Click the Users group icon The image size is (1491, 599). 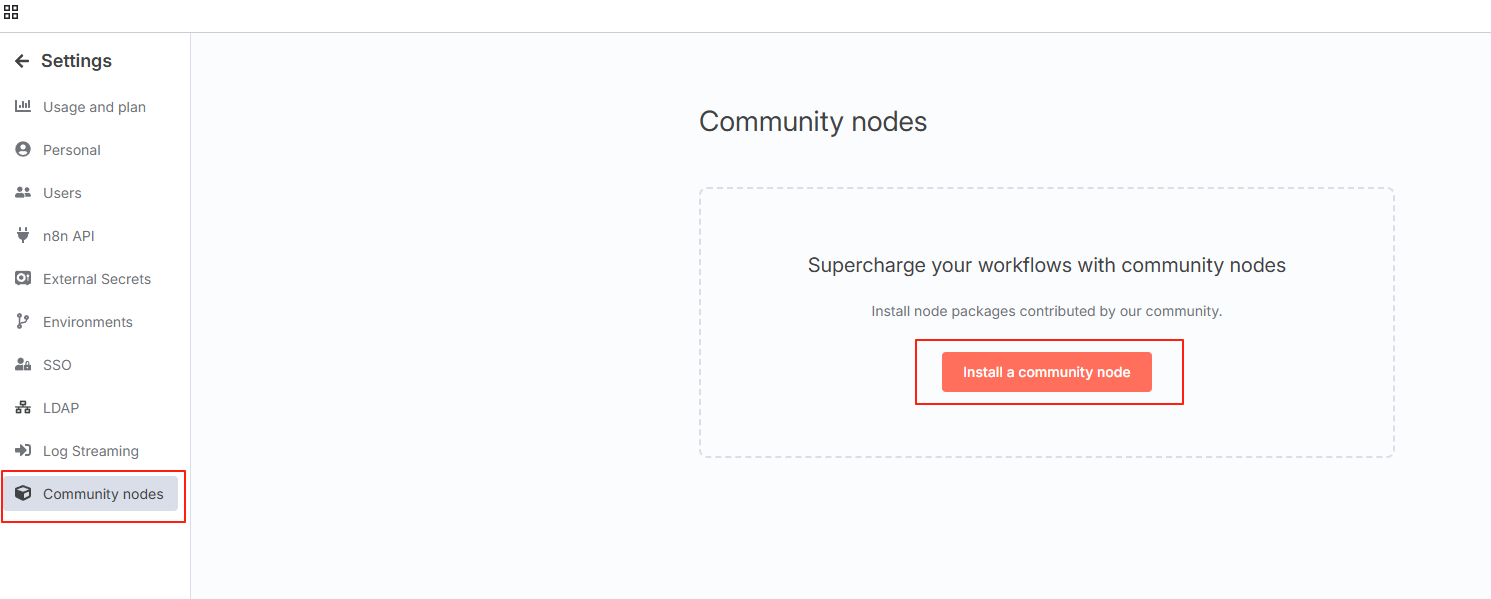point(23,192)
